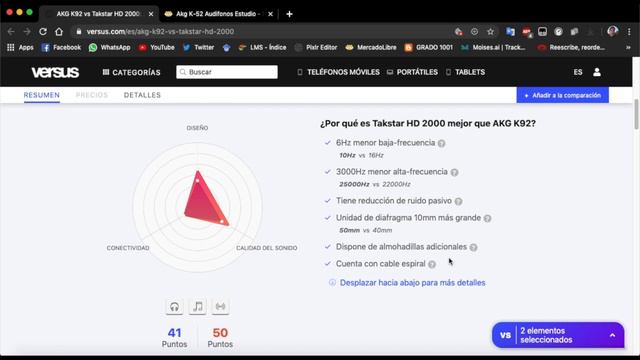640x360 pixels.
Task: Open the Chrome profile avatar
Action: pyautogui.click(x=612, y=31)
